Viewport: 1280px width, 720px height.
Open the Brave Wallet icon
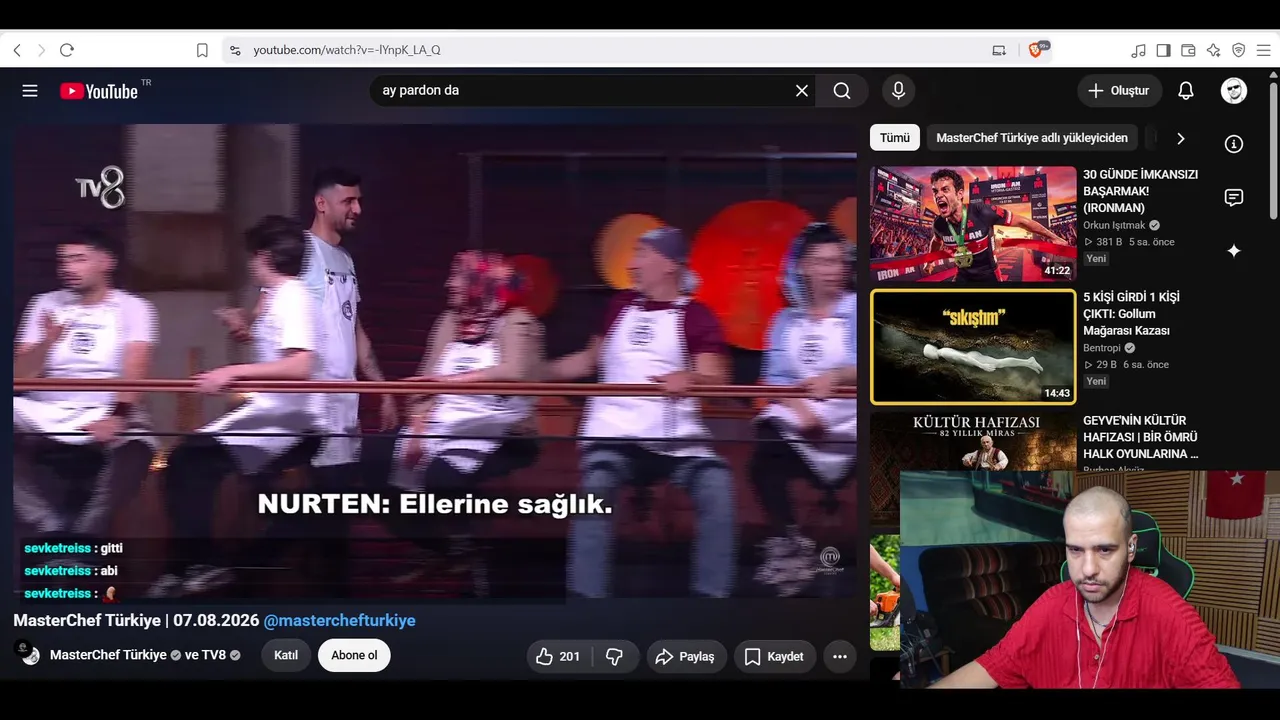click(1189, 50)
